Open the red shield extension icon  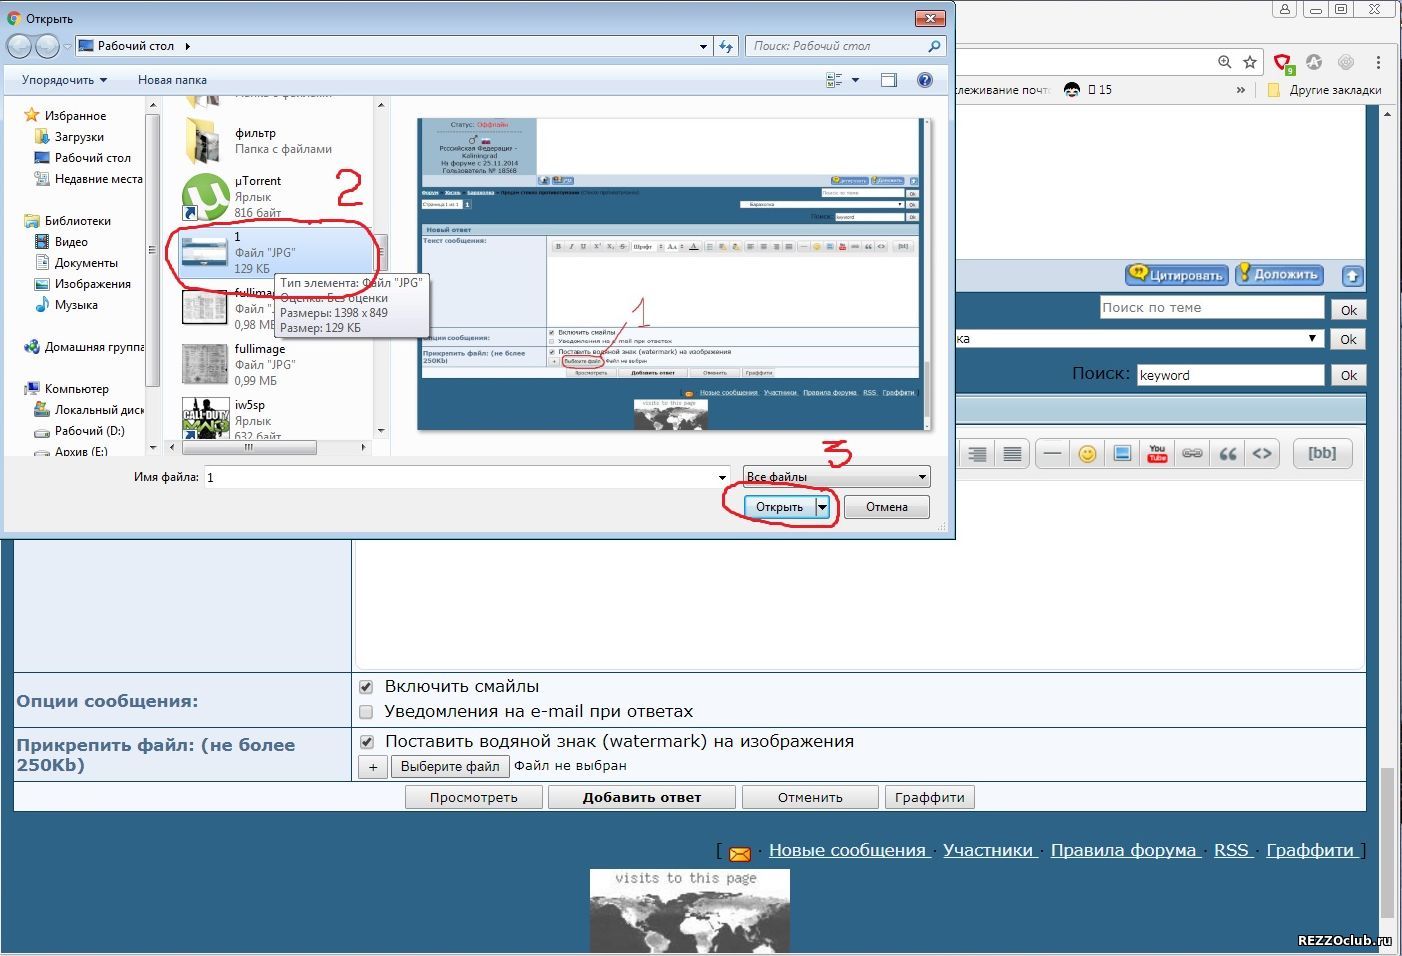(x=1284, y=63)
